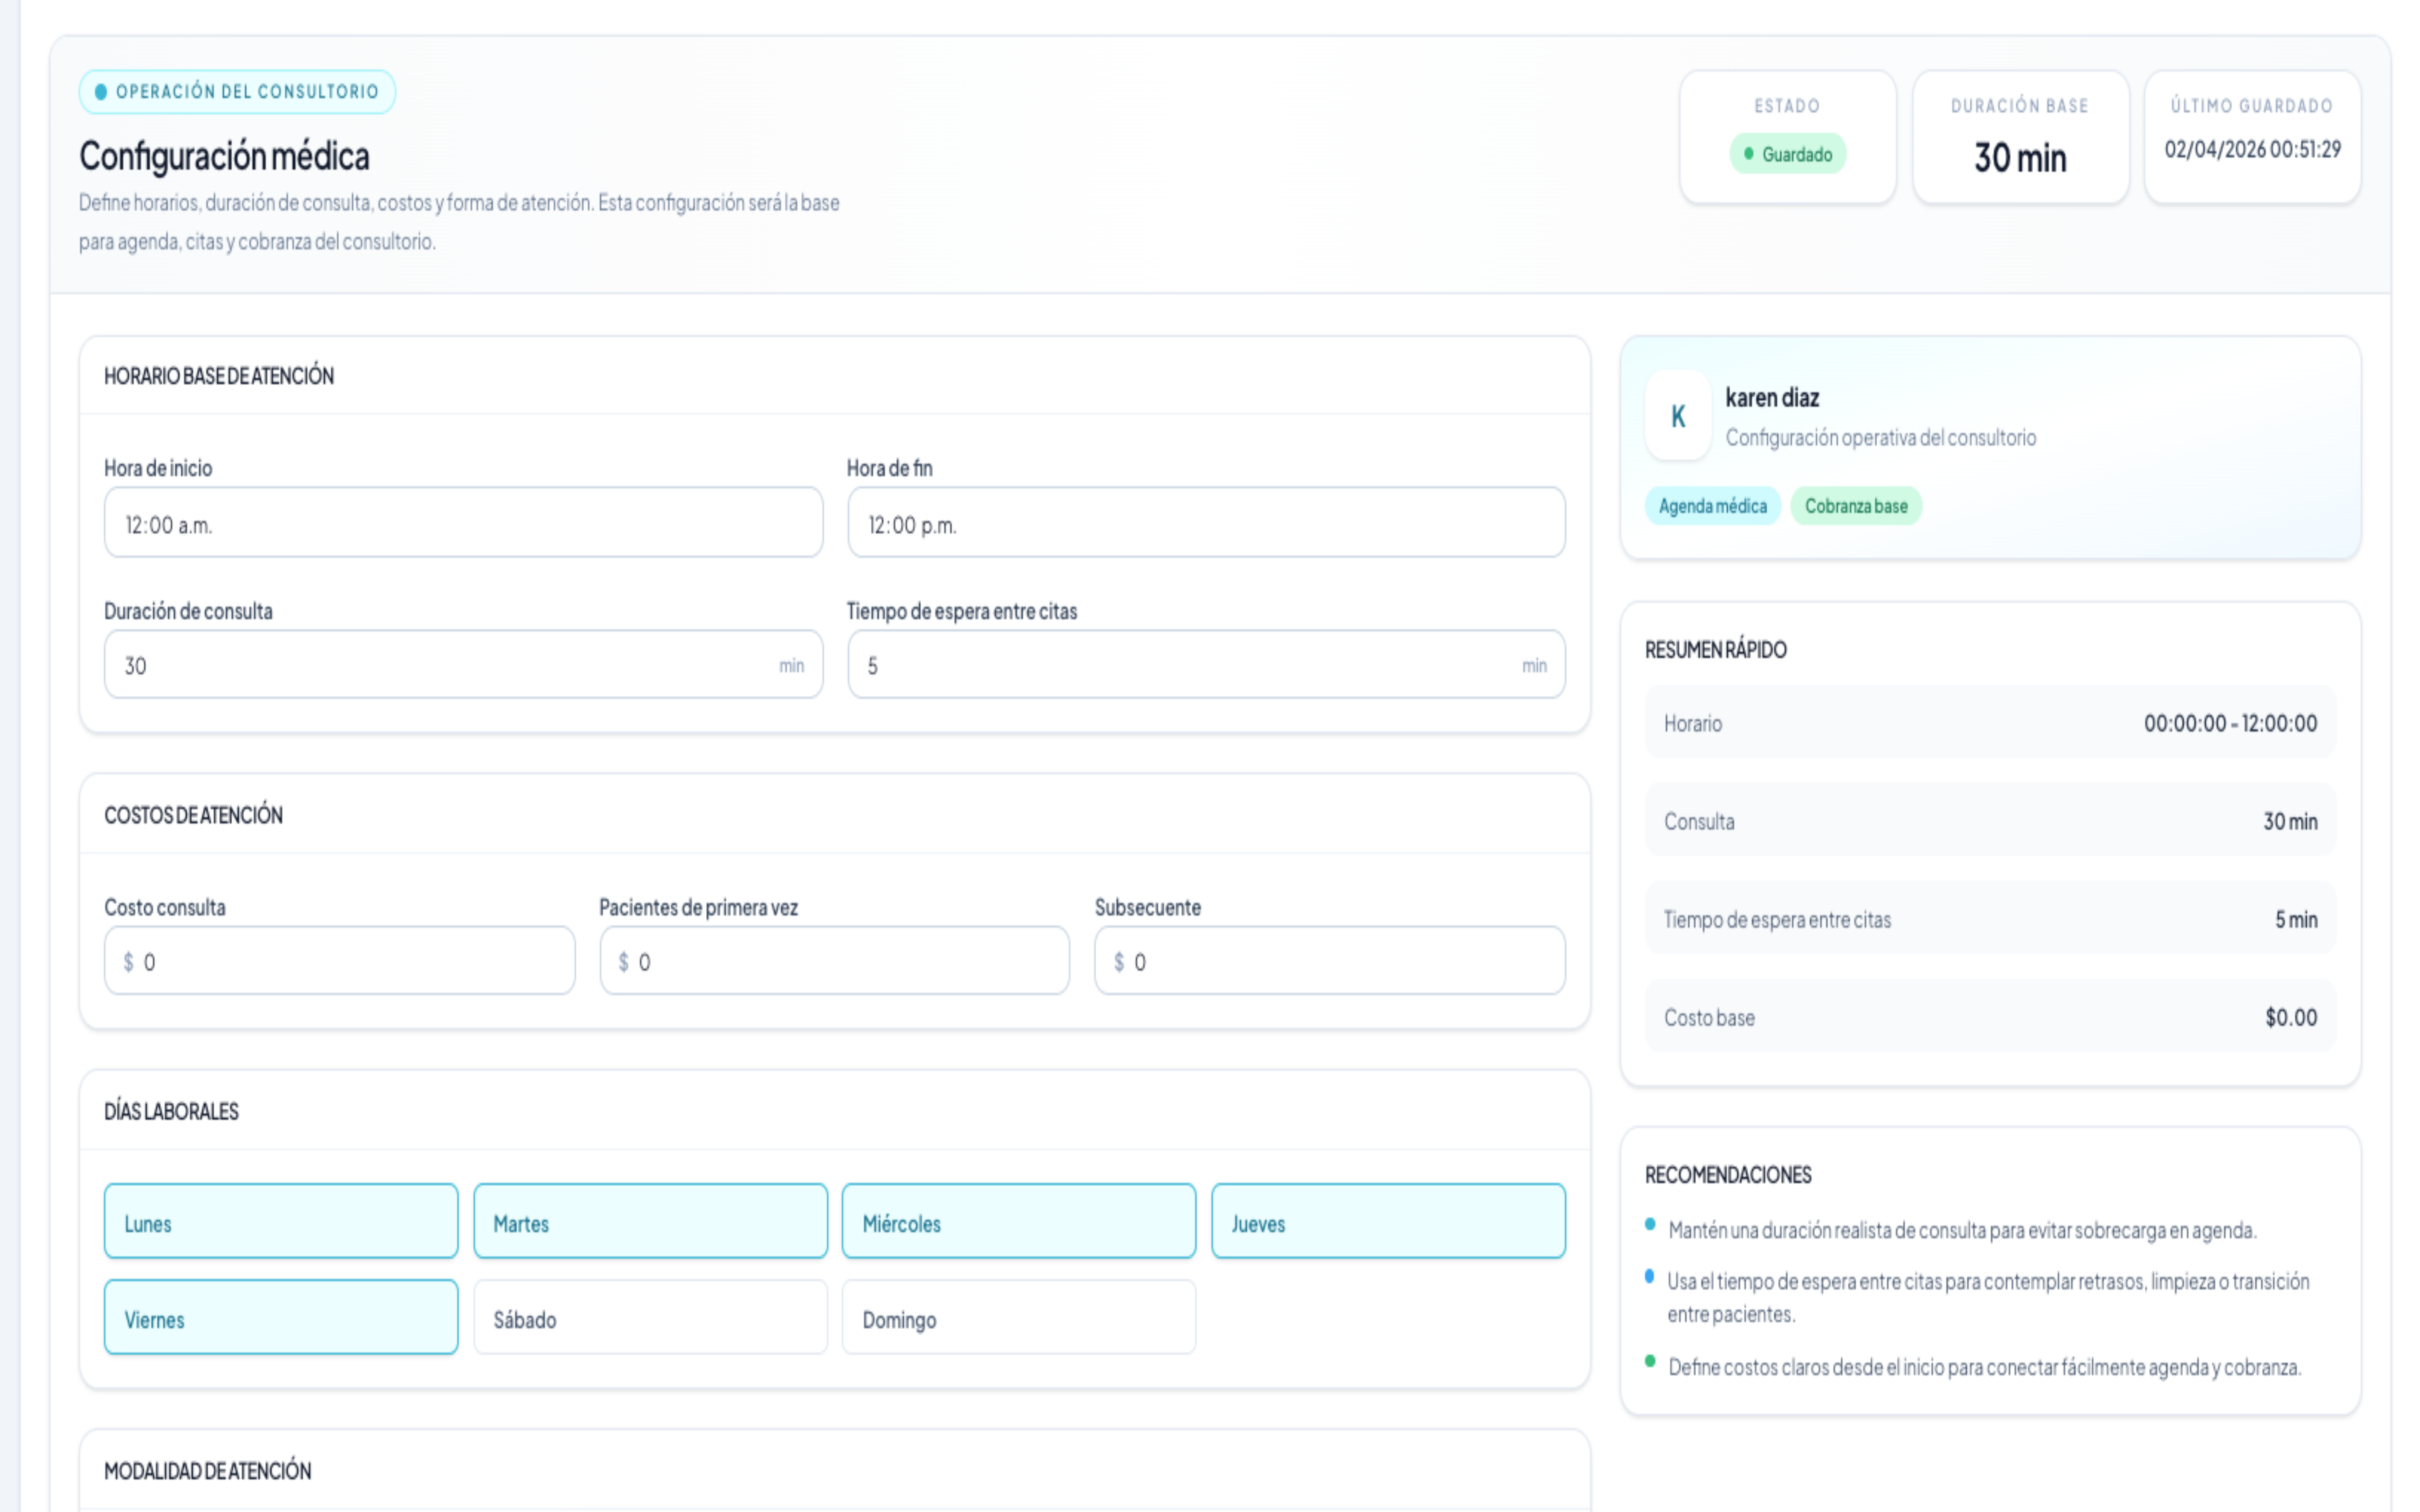Image resolution: width=2420 pixels, height=1512 pixels.
Task: Click the OPERACIÓN DEL CONSULTORIO badge
Action: coord(237,91)
